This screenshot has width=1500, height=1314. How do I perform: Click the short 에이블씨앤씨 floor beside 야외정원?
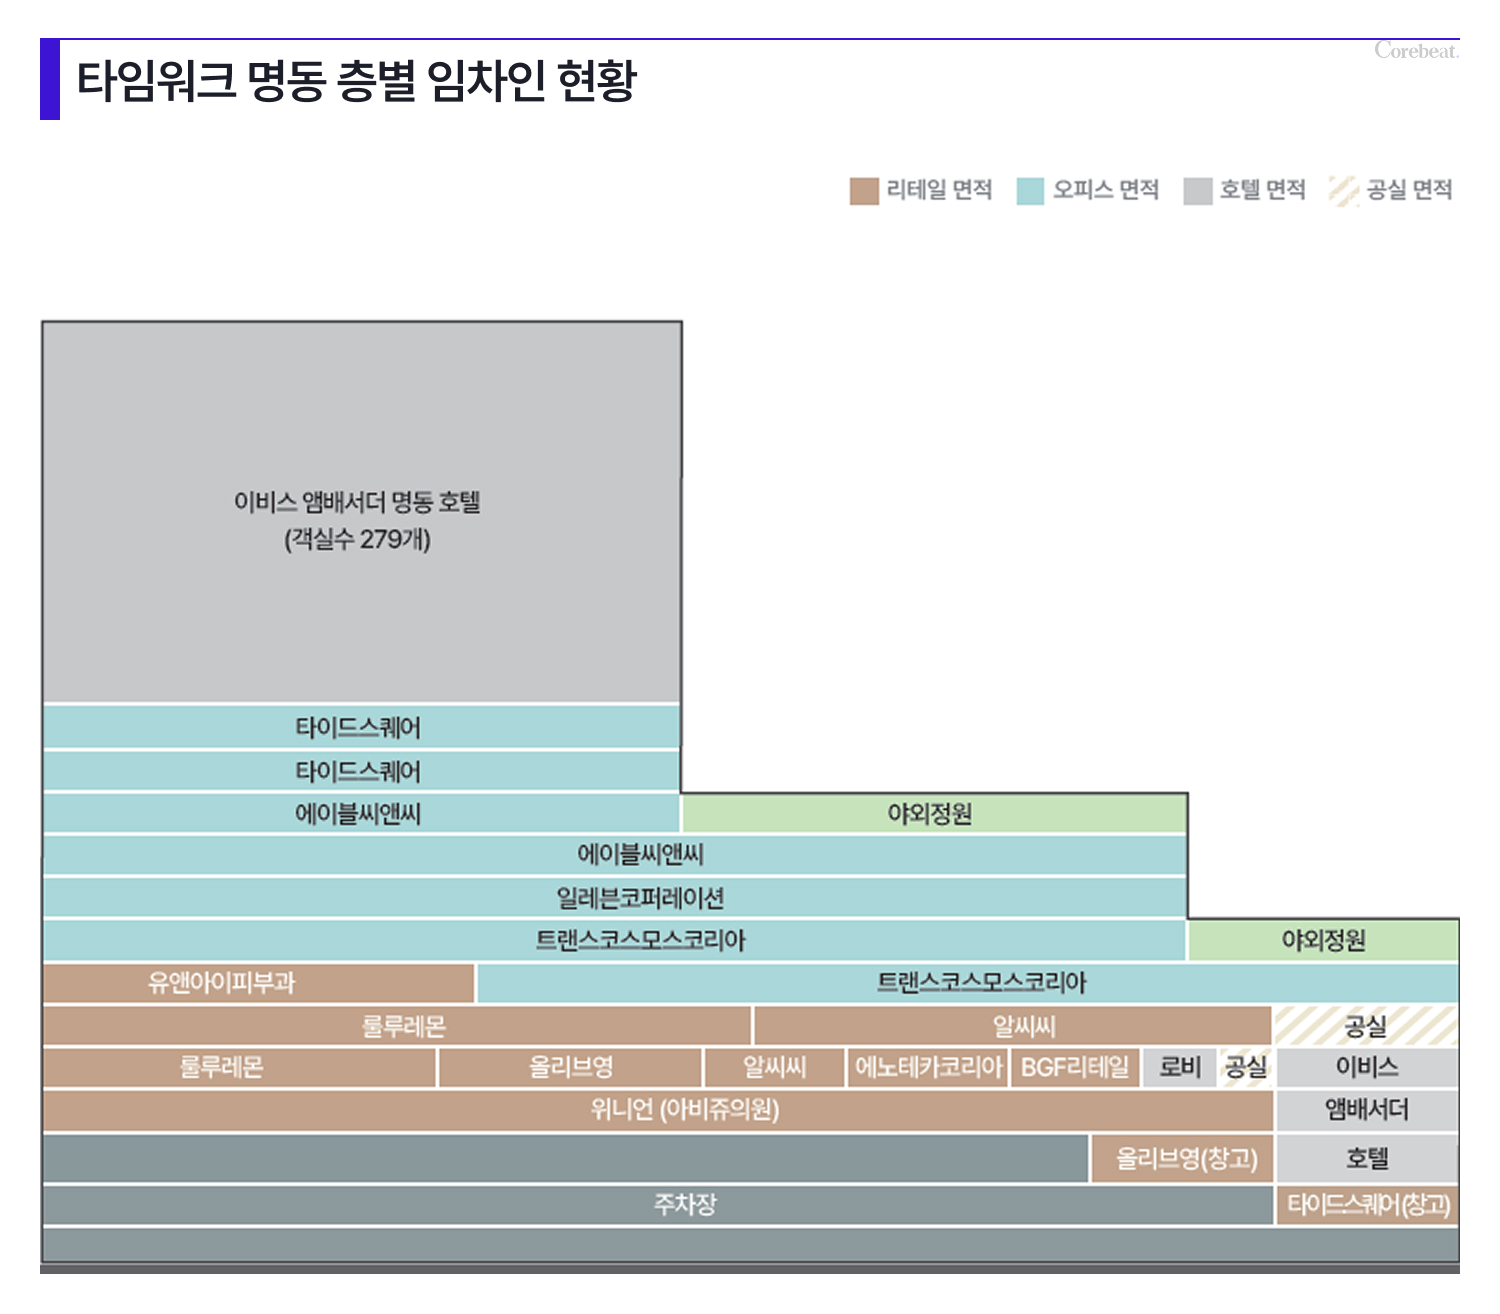(362, 813)
